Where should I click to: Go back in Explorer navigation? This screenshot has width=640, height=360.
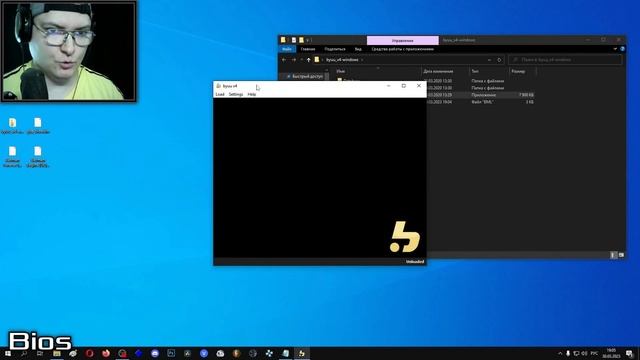(x=284, y=60)
